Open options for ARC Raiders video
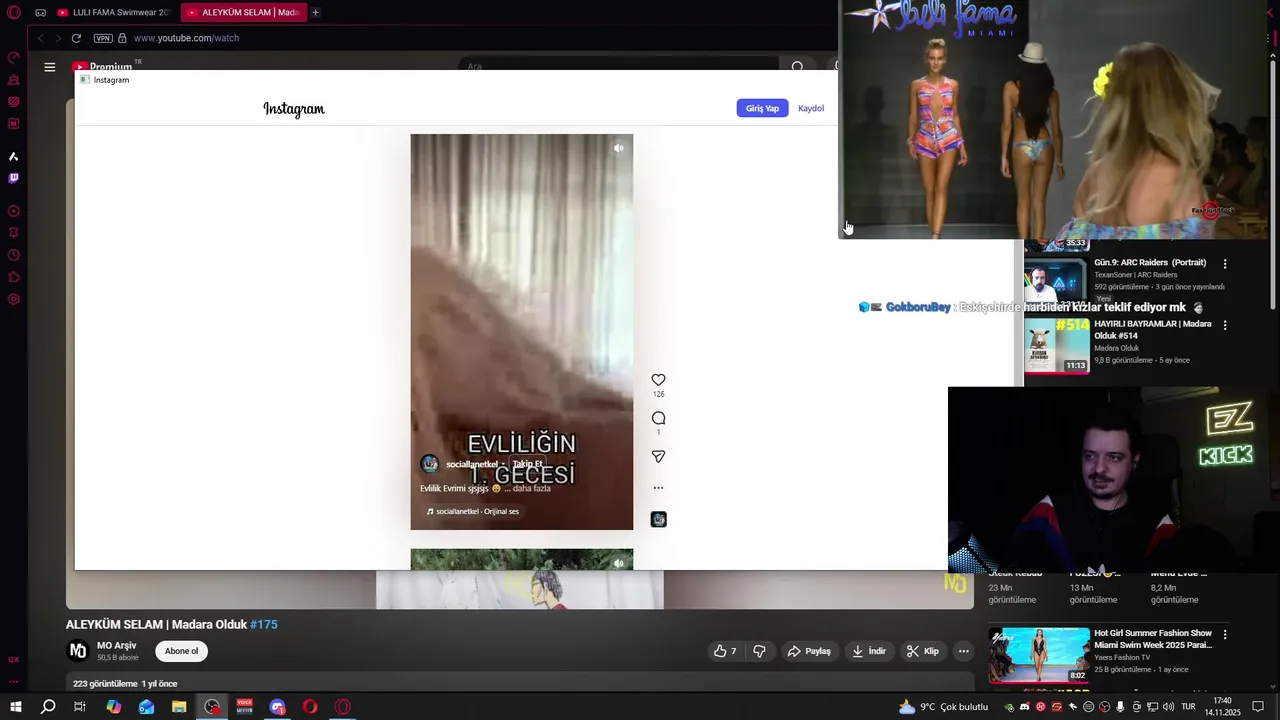Image resolution: width=1280 pixels, height=720 pixels. coord(1225,264)
